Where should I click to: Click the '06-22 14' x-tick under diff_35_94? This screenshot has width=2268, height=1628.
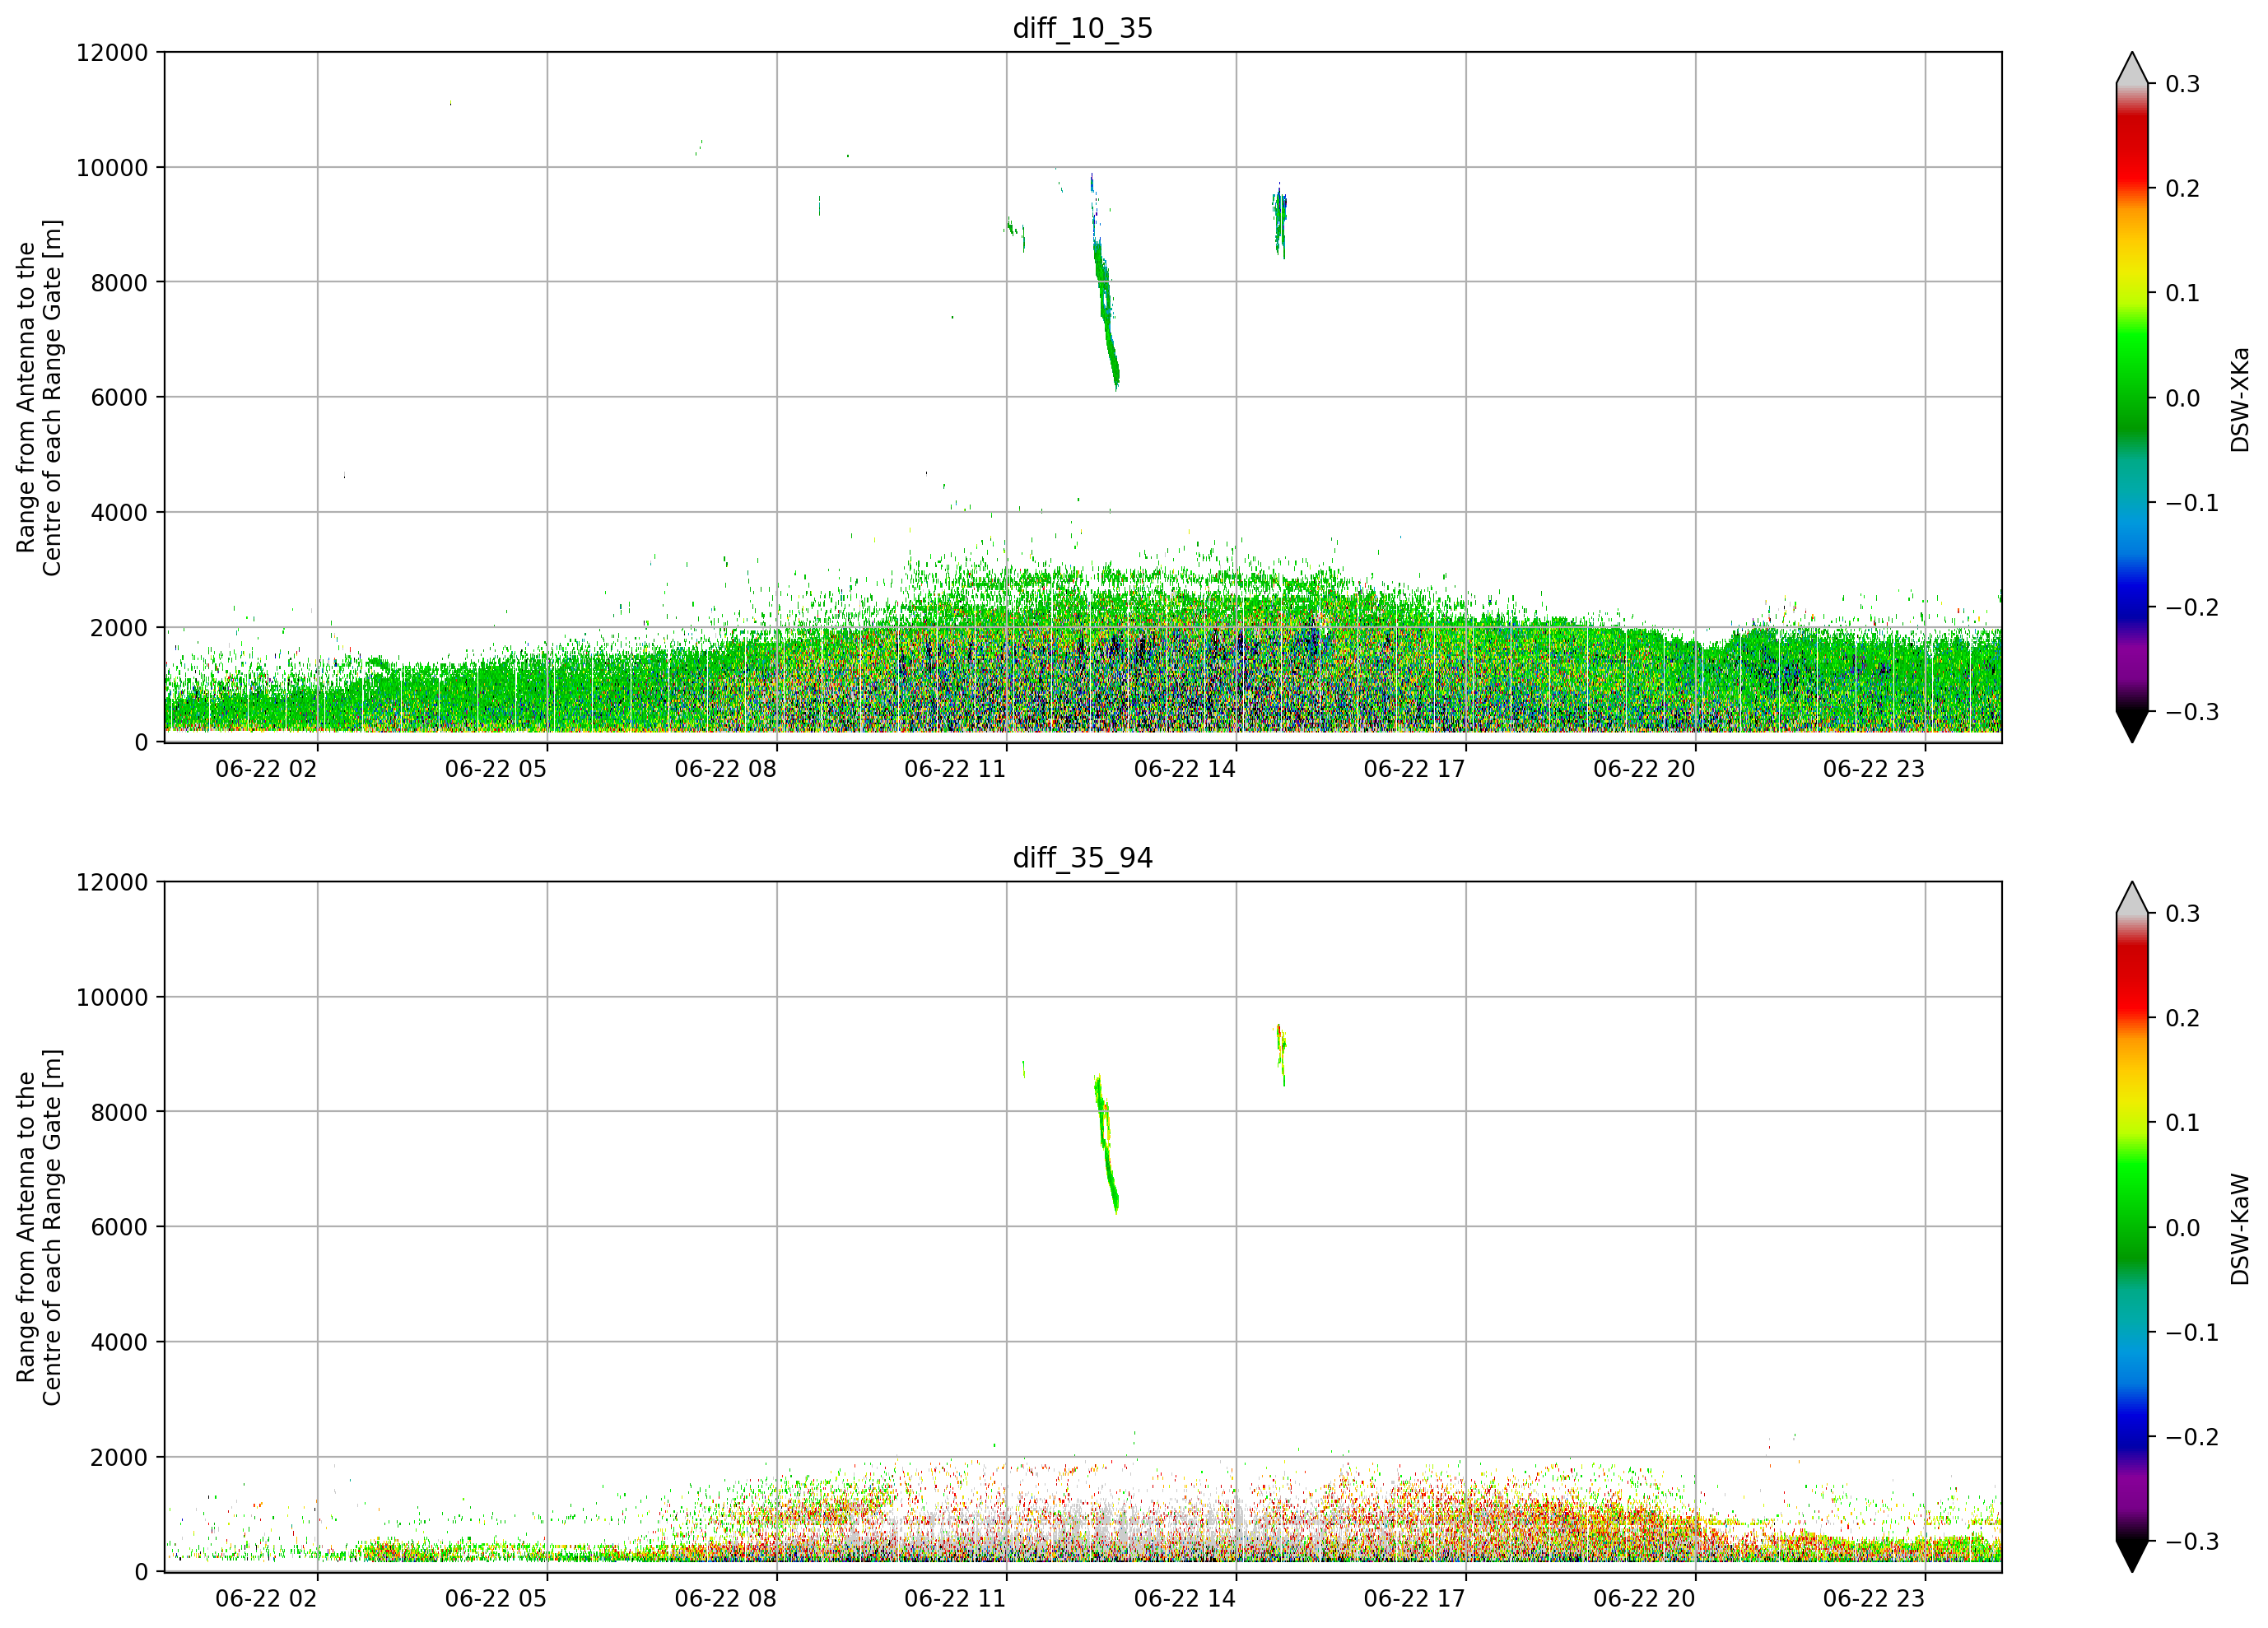pyautogui.click(x=1185, y=1599)
